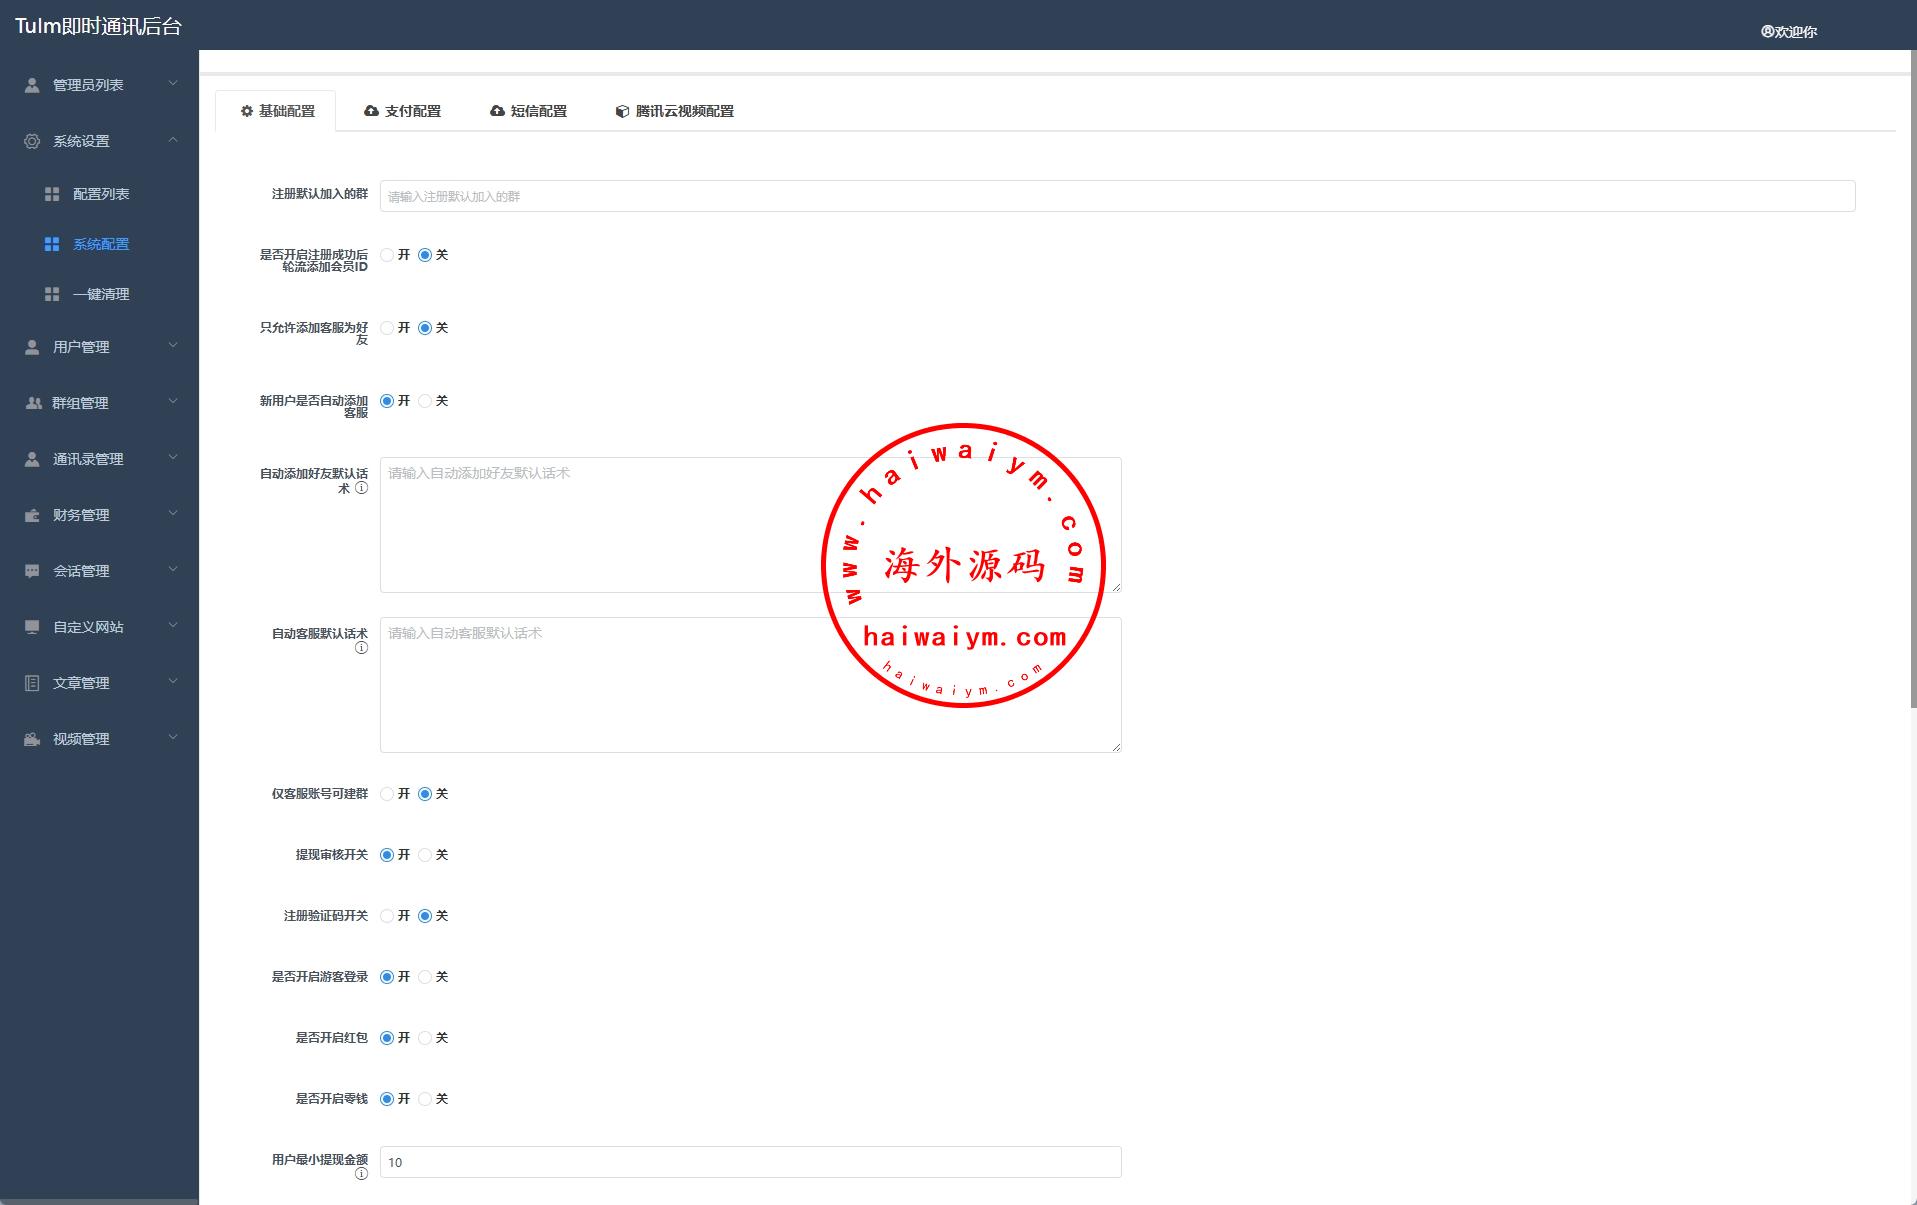Click the 会话管理 chat bubble icon
Image resolution: width=1917 pixels, height=1205 pixels.
[32, 571]
